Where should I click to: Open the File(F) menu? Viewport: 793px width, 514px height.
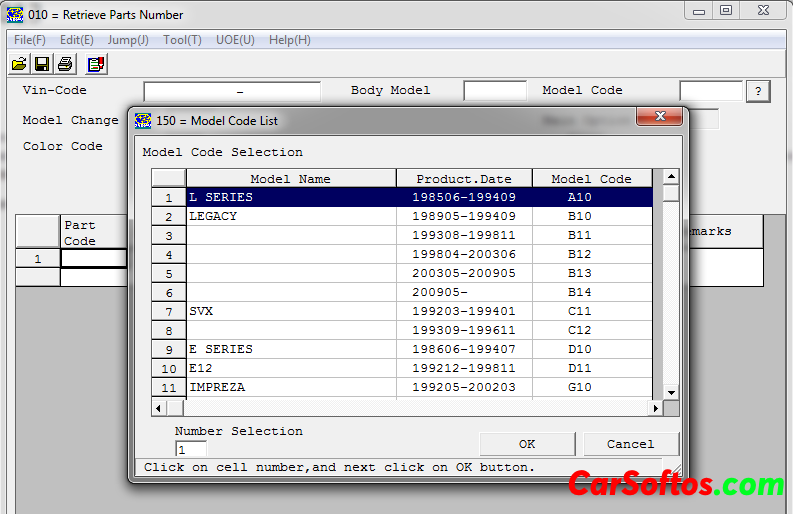pos(29,40)
